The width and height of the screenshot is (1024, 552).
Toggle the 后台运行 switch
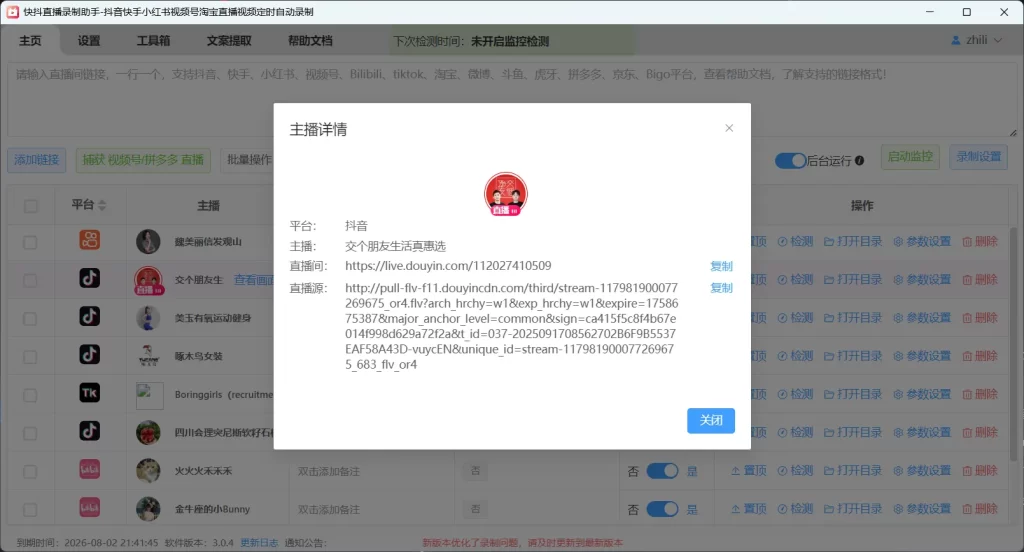coord(790,160)
